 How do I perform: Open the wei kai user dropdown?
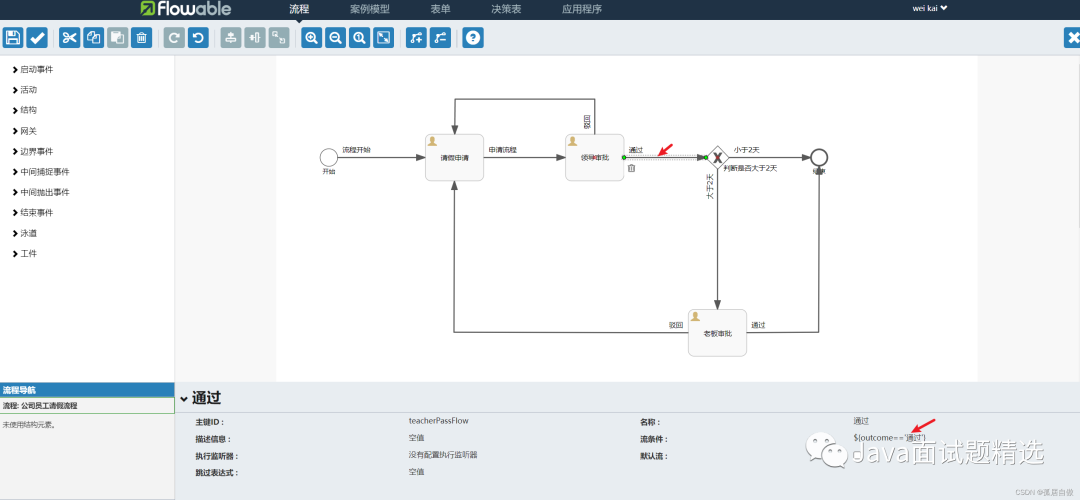[929, 8]
